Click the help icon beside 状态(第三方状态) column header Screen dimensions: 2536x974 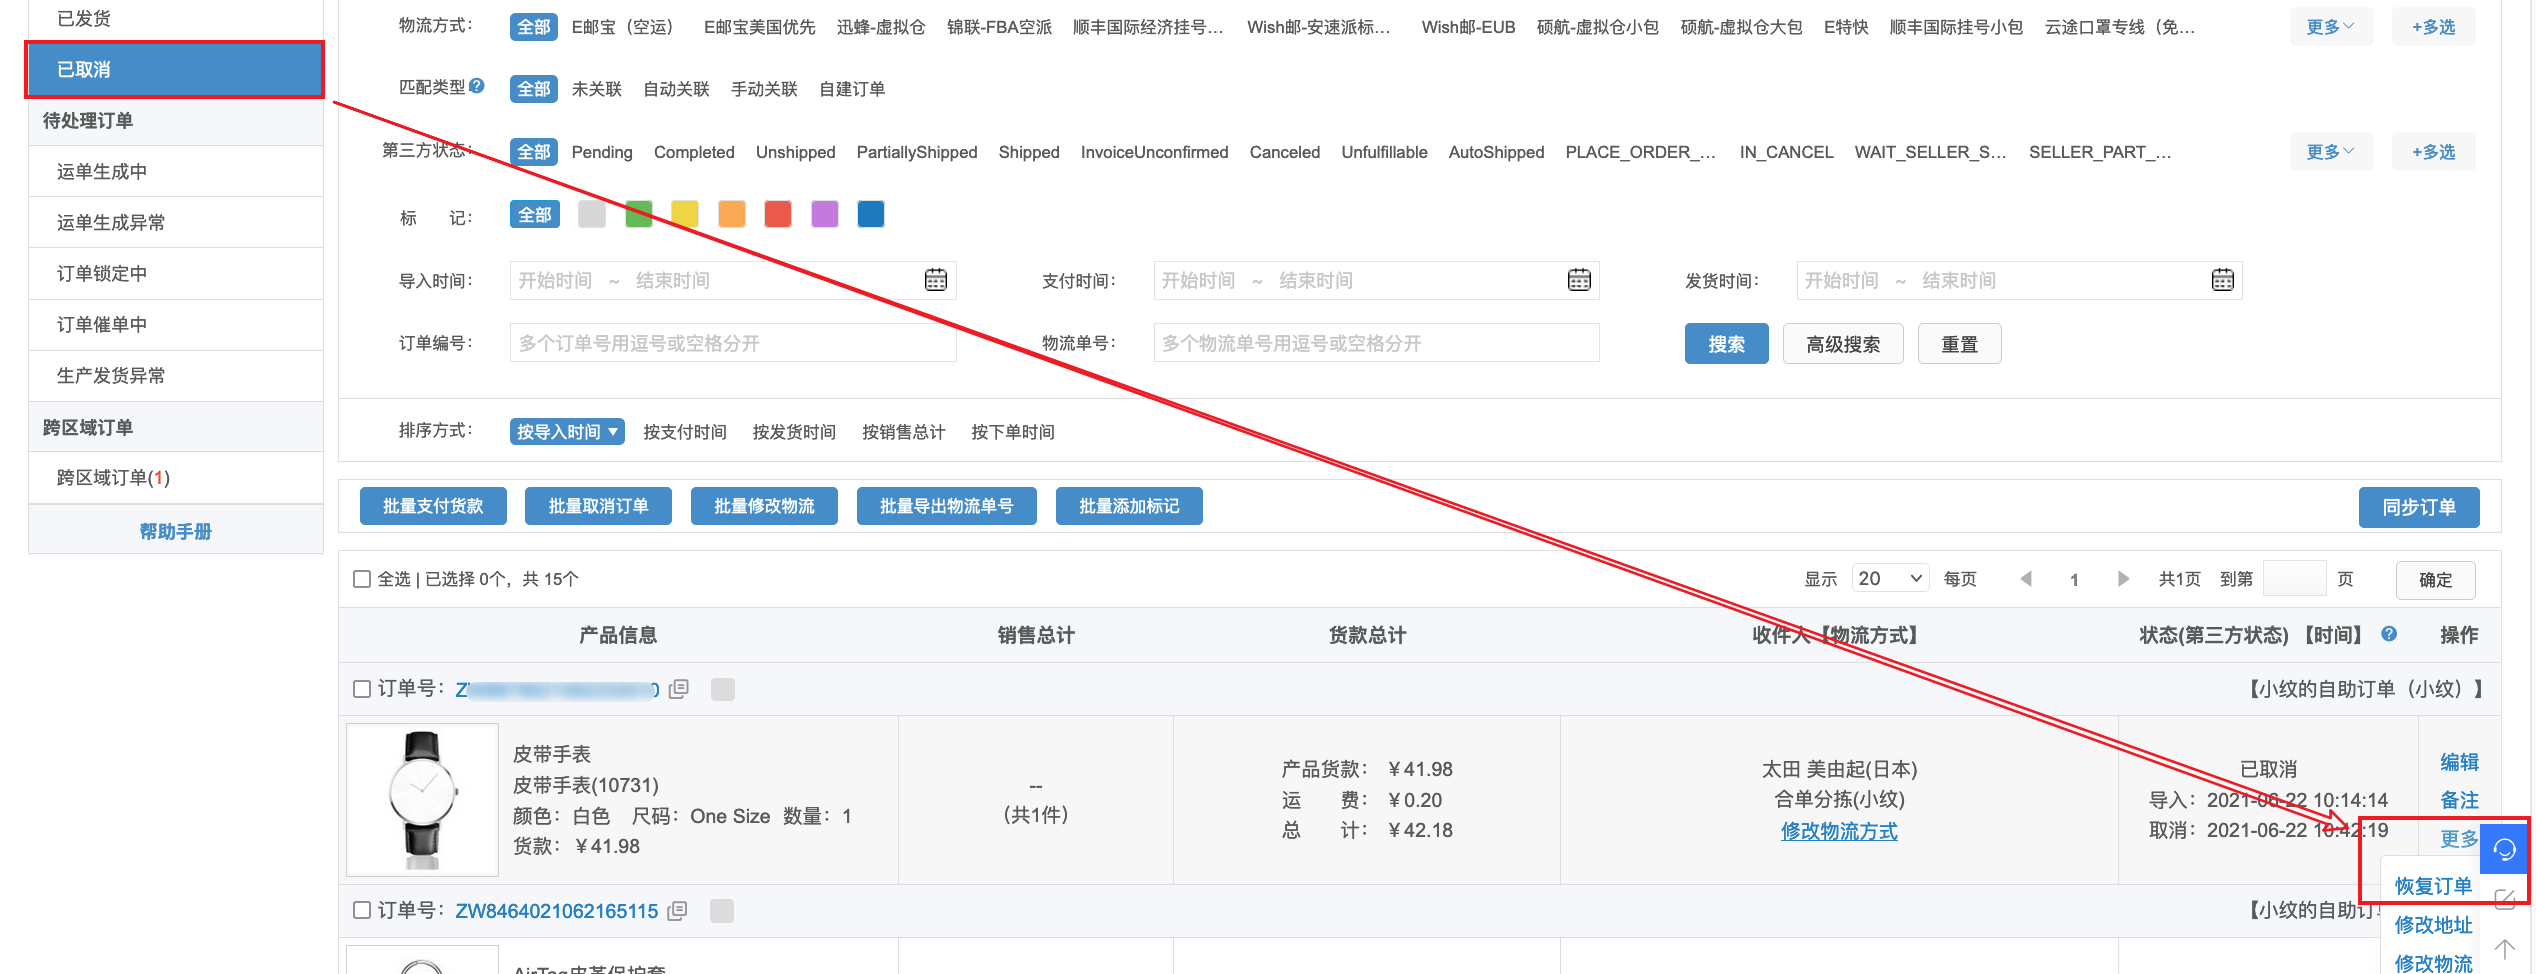(2389, 634)
